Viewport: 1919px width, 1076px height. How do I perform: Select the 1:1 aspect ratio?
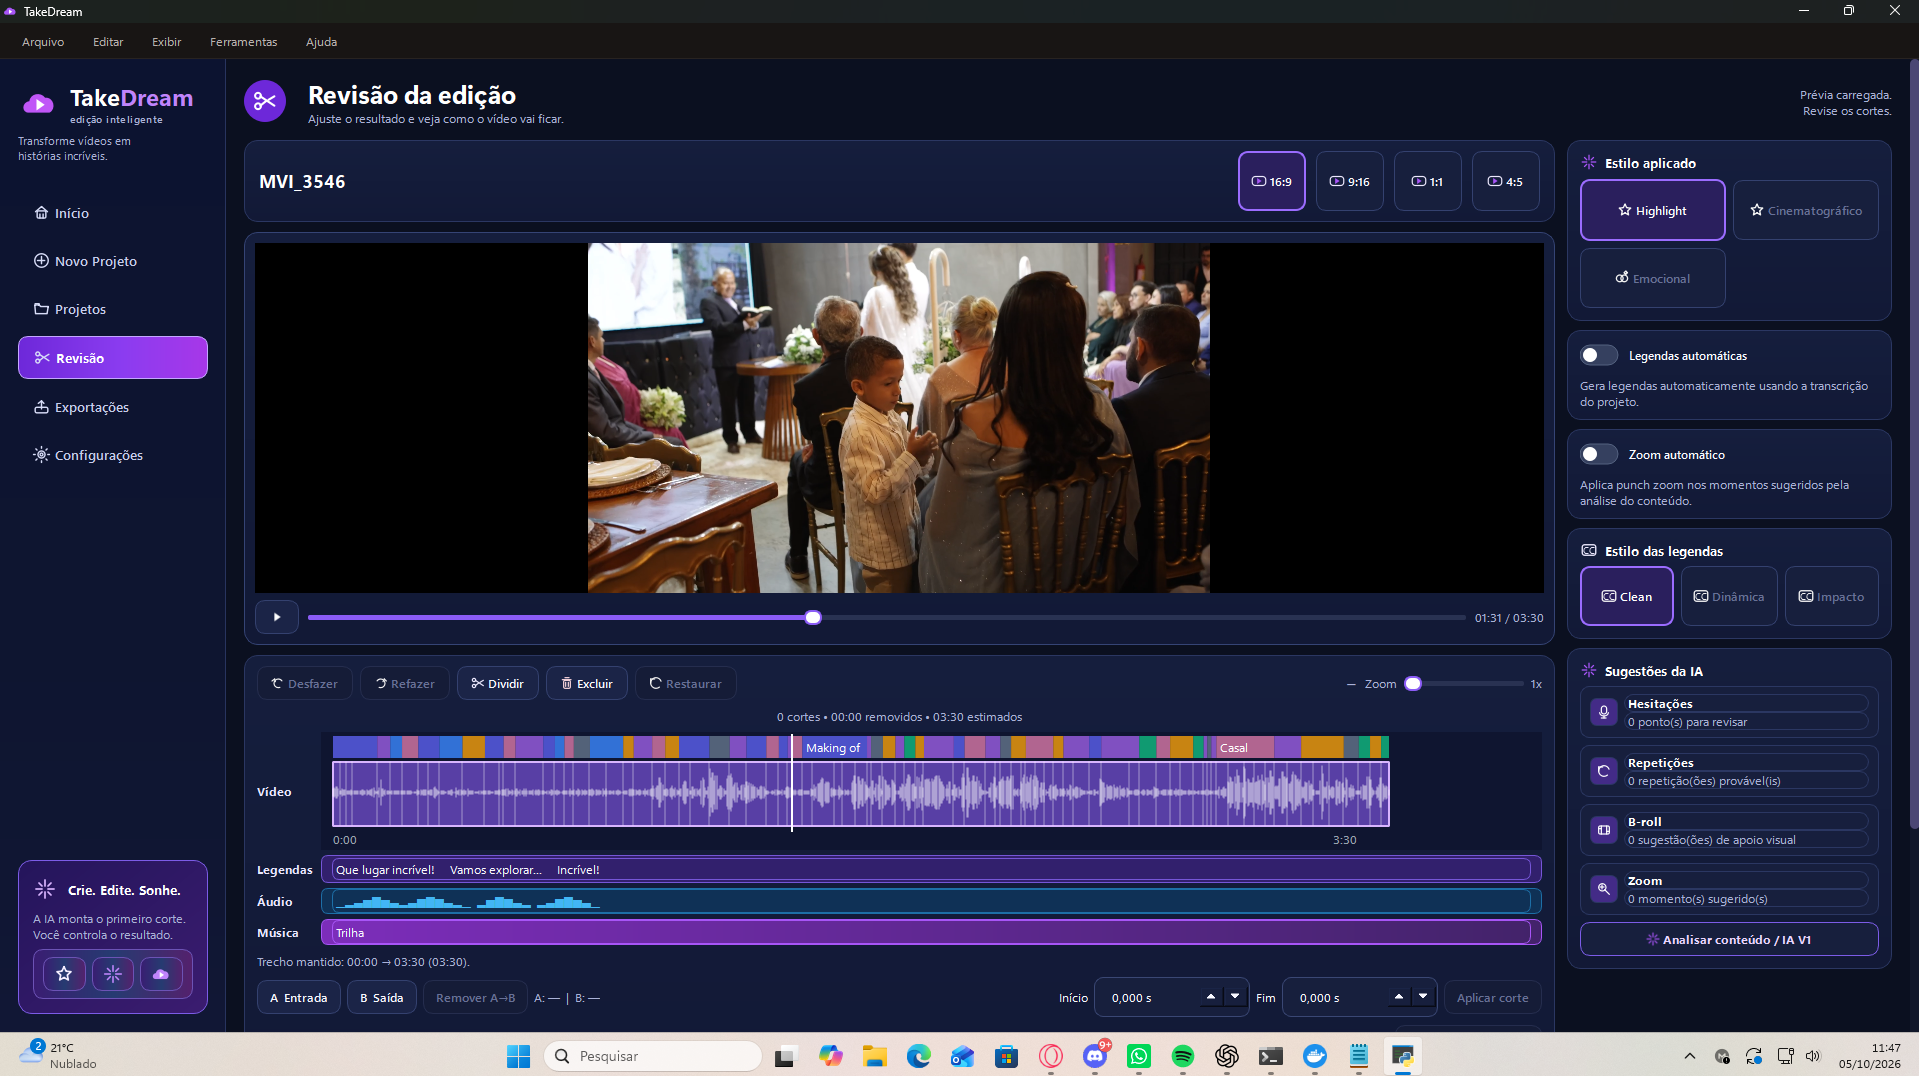pyautogui.click(x=1428, y=181)
